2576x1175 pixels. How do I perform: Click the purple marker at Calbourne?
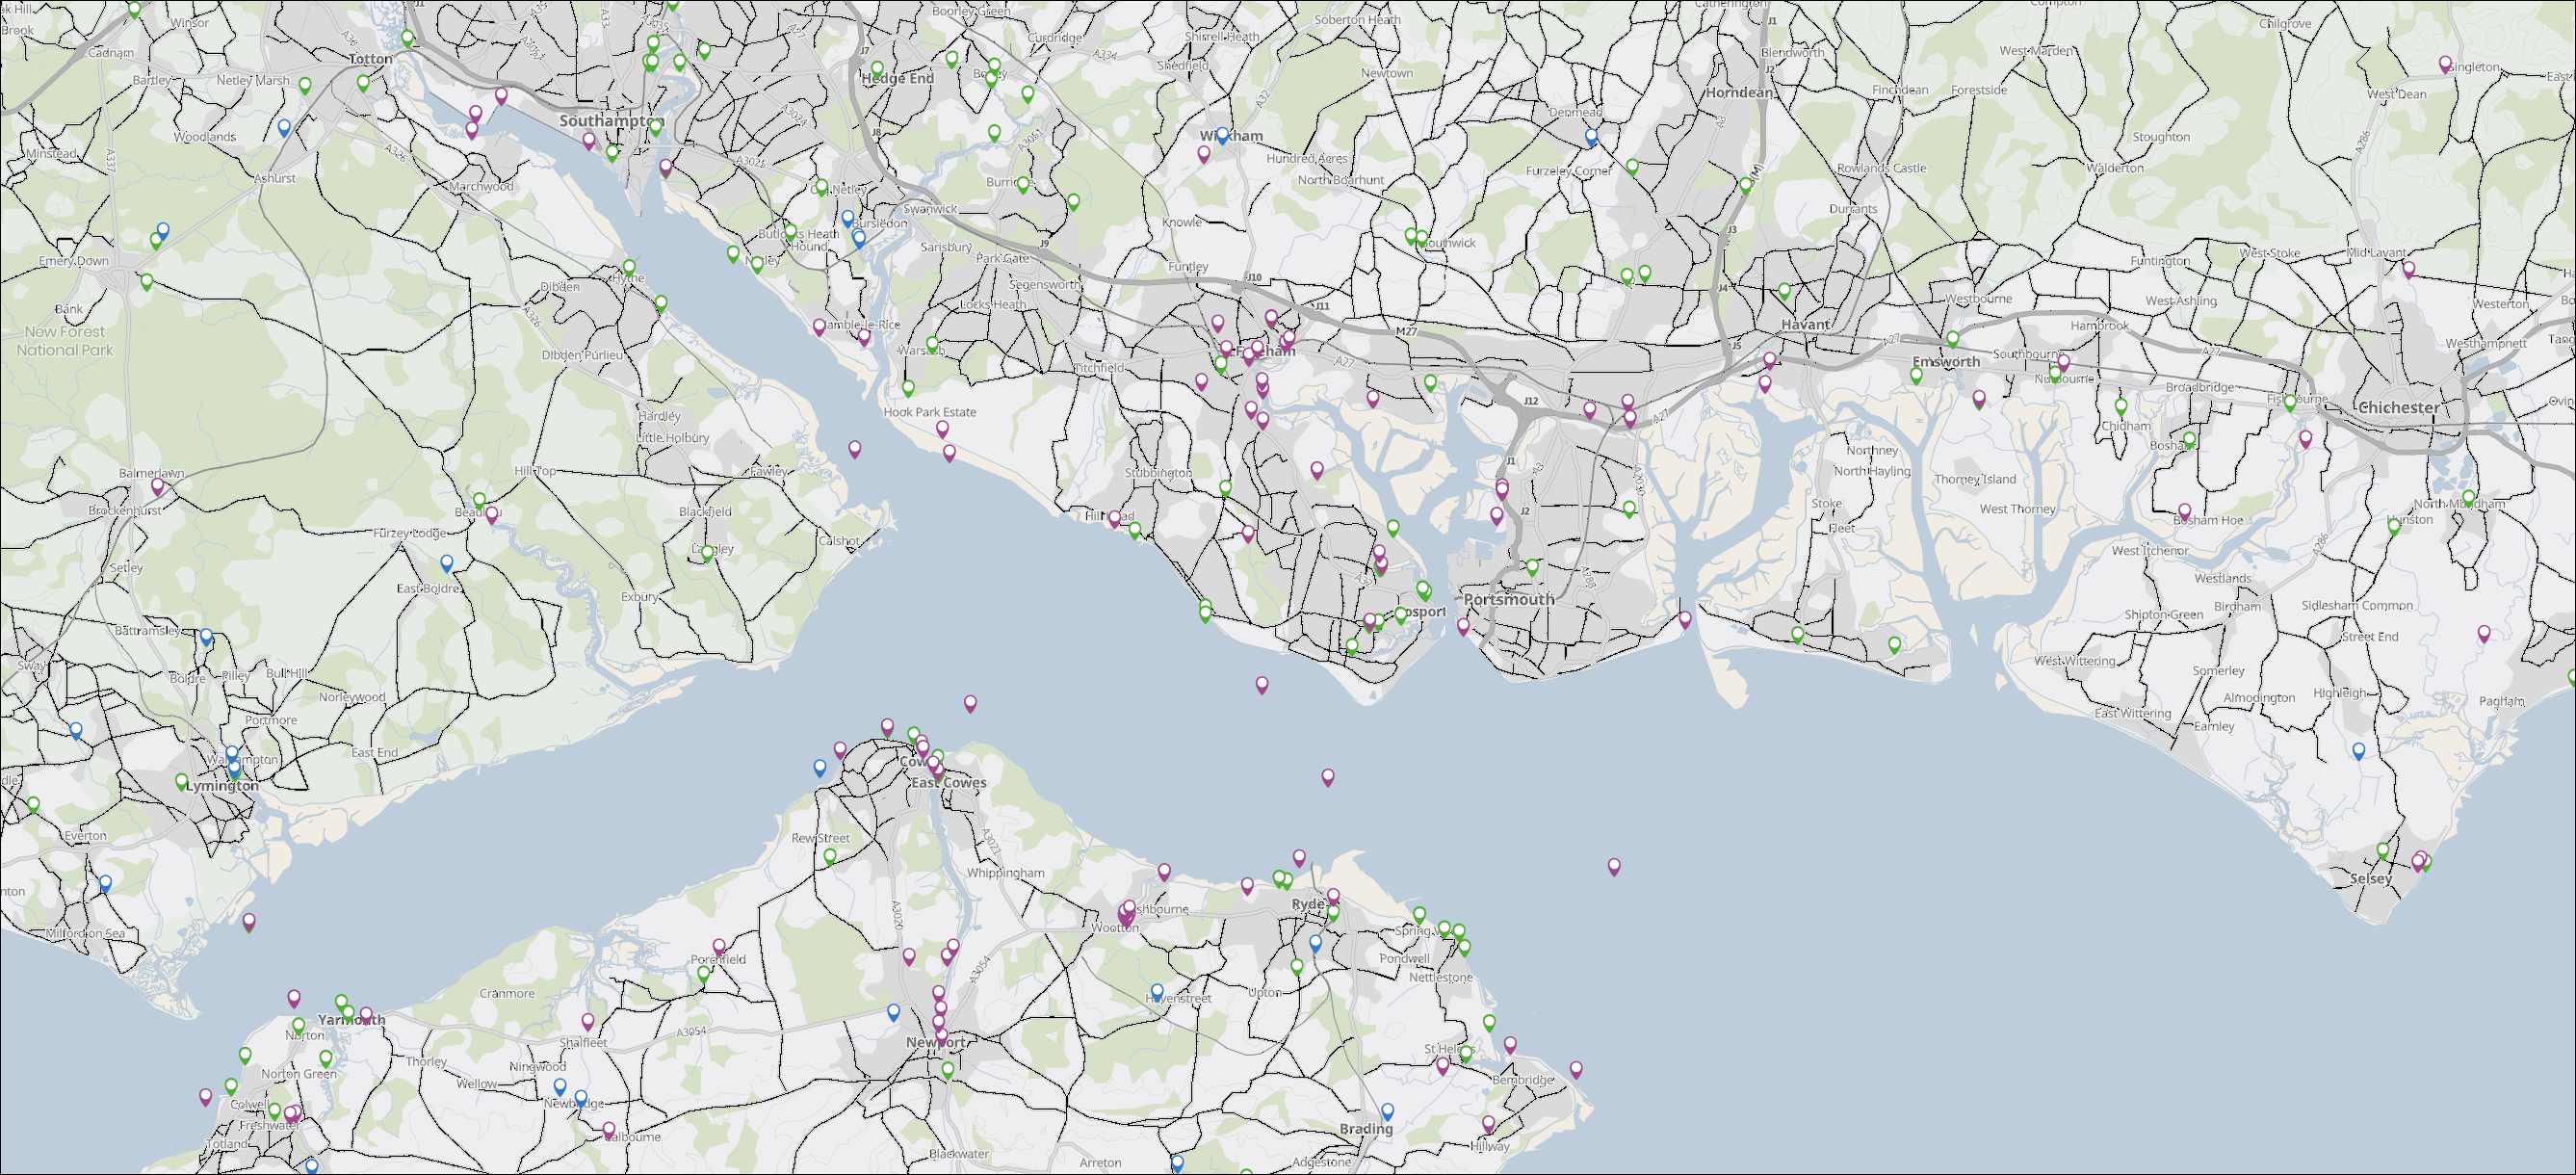[608, 1129]
